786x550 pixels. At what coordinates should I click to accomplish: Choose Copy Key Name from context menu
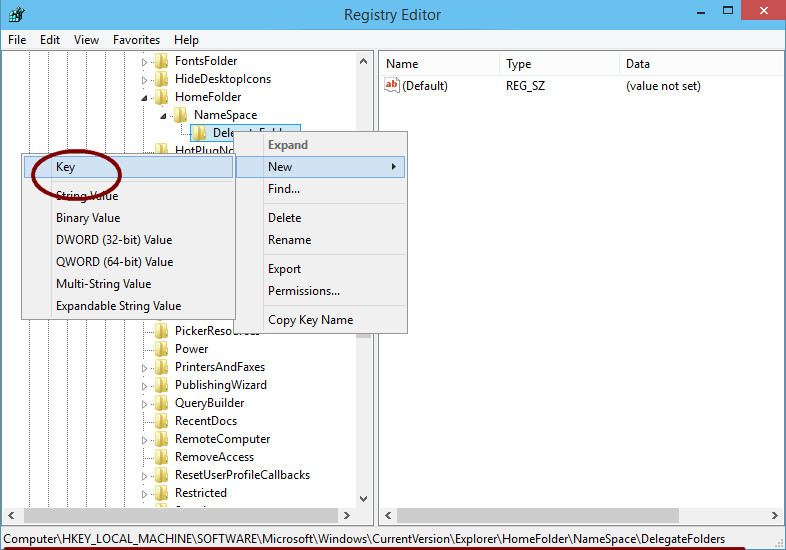pyautogui.click(x=310, y=320)
